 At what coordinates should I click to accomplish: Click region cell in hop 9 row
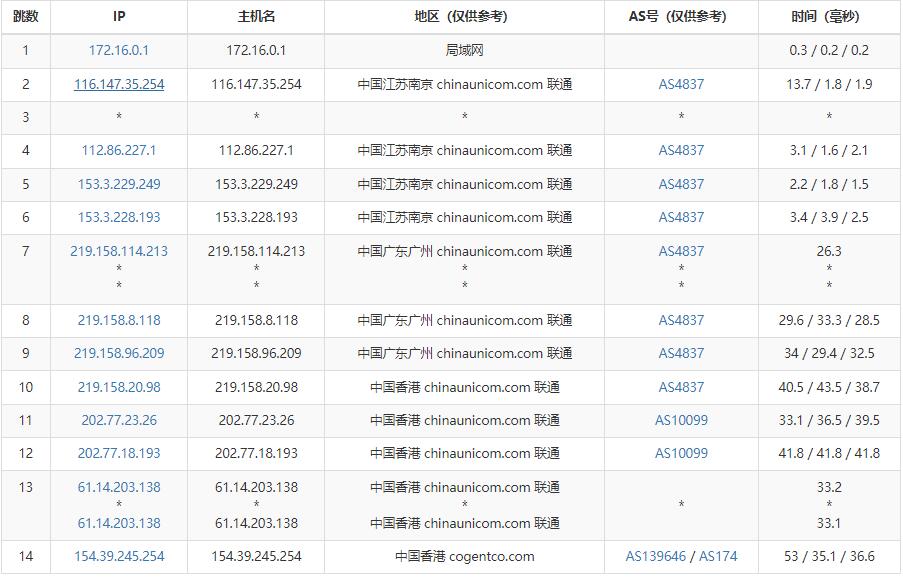point(464,353)
